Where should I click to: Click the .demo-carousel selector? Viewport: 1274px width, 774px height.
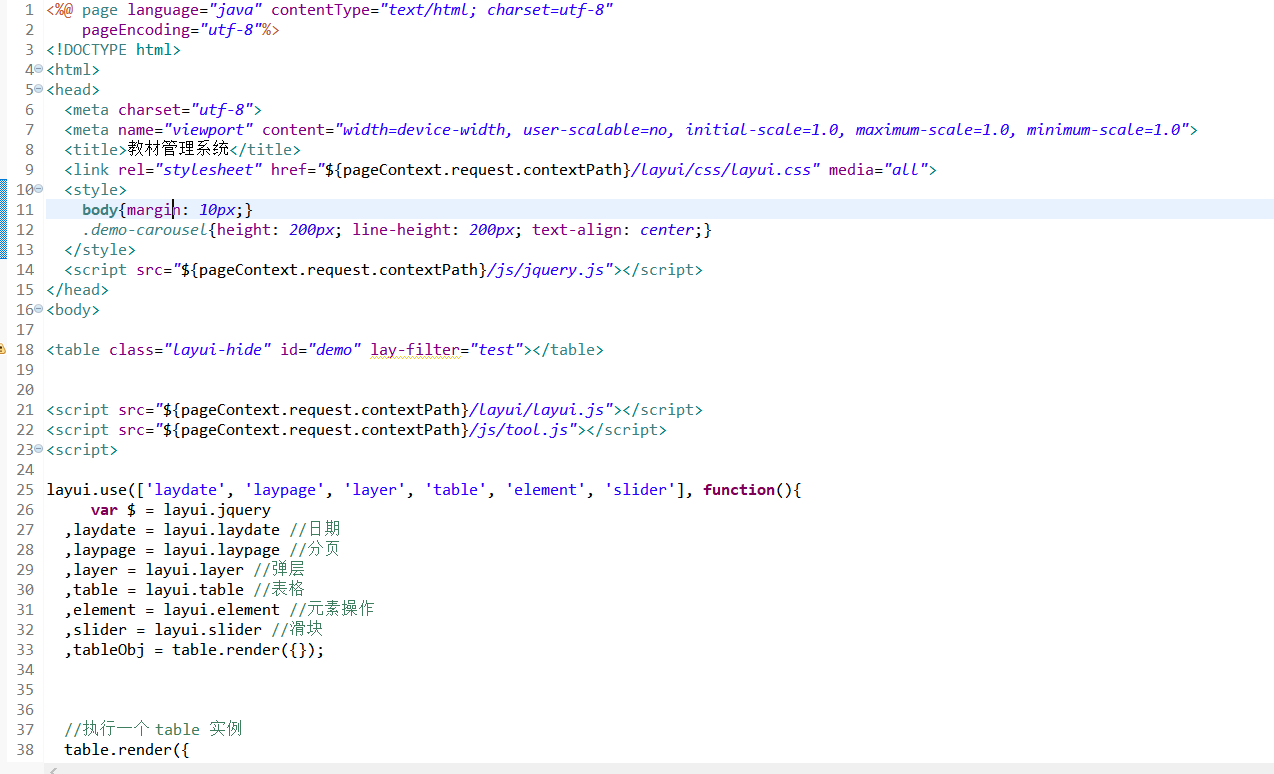pyautogui.click(x=145, y=229)
